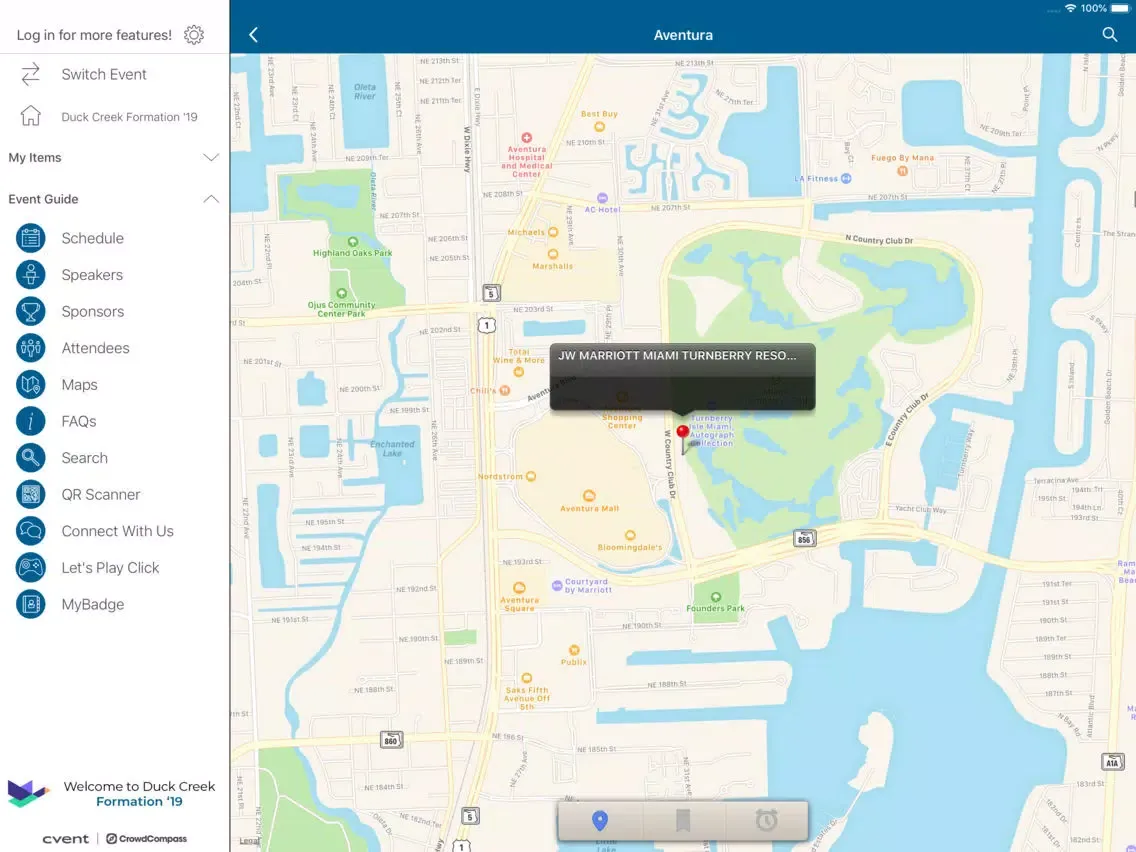This screenshot has width=1136, height=852.
Task: Open settings gear next to login prompt
Action: coord(193,35)
